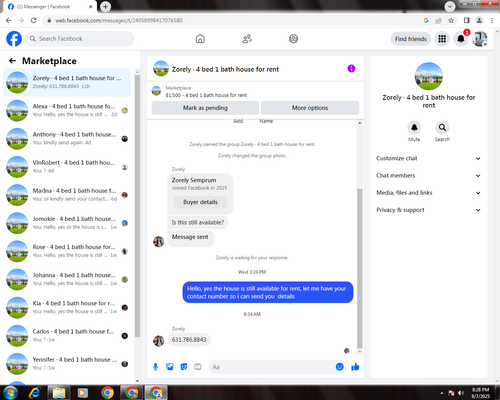500x400 pixels.
Task: Open the account profile picture menu
Action: [x=480, y=39]
